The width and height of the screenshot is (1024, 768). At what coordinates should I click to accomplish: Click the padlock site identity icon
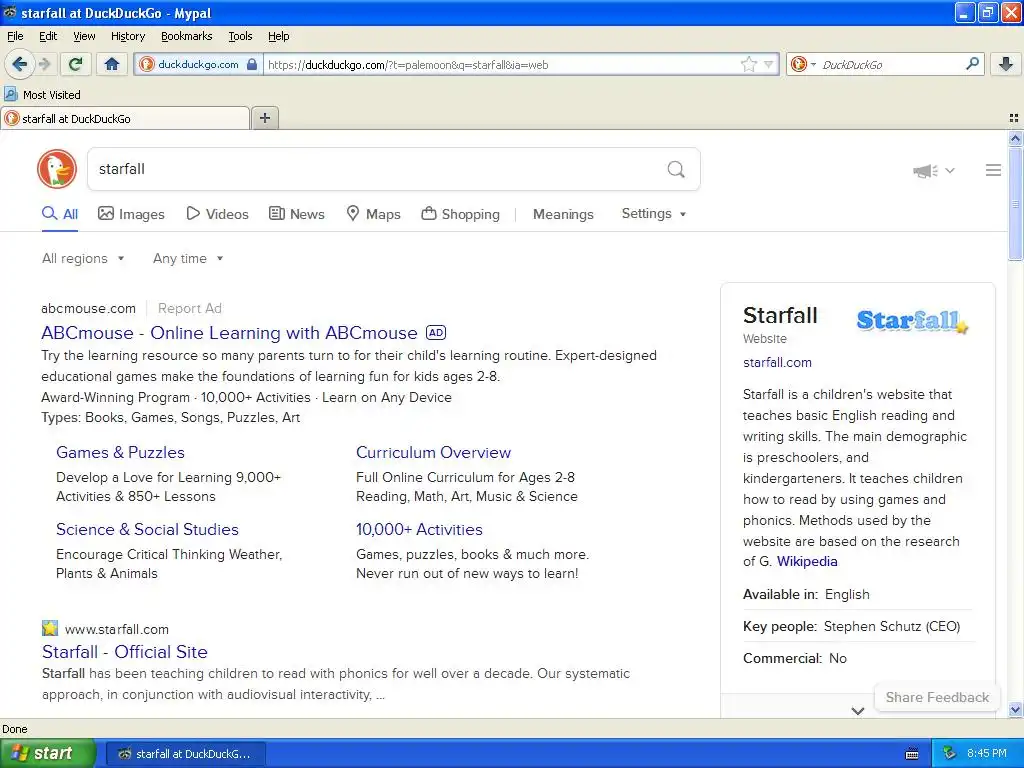[251, 64]
